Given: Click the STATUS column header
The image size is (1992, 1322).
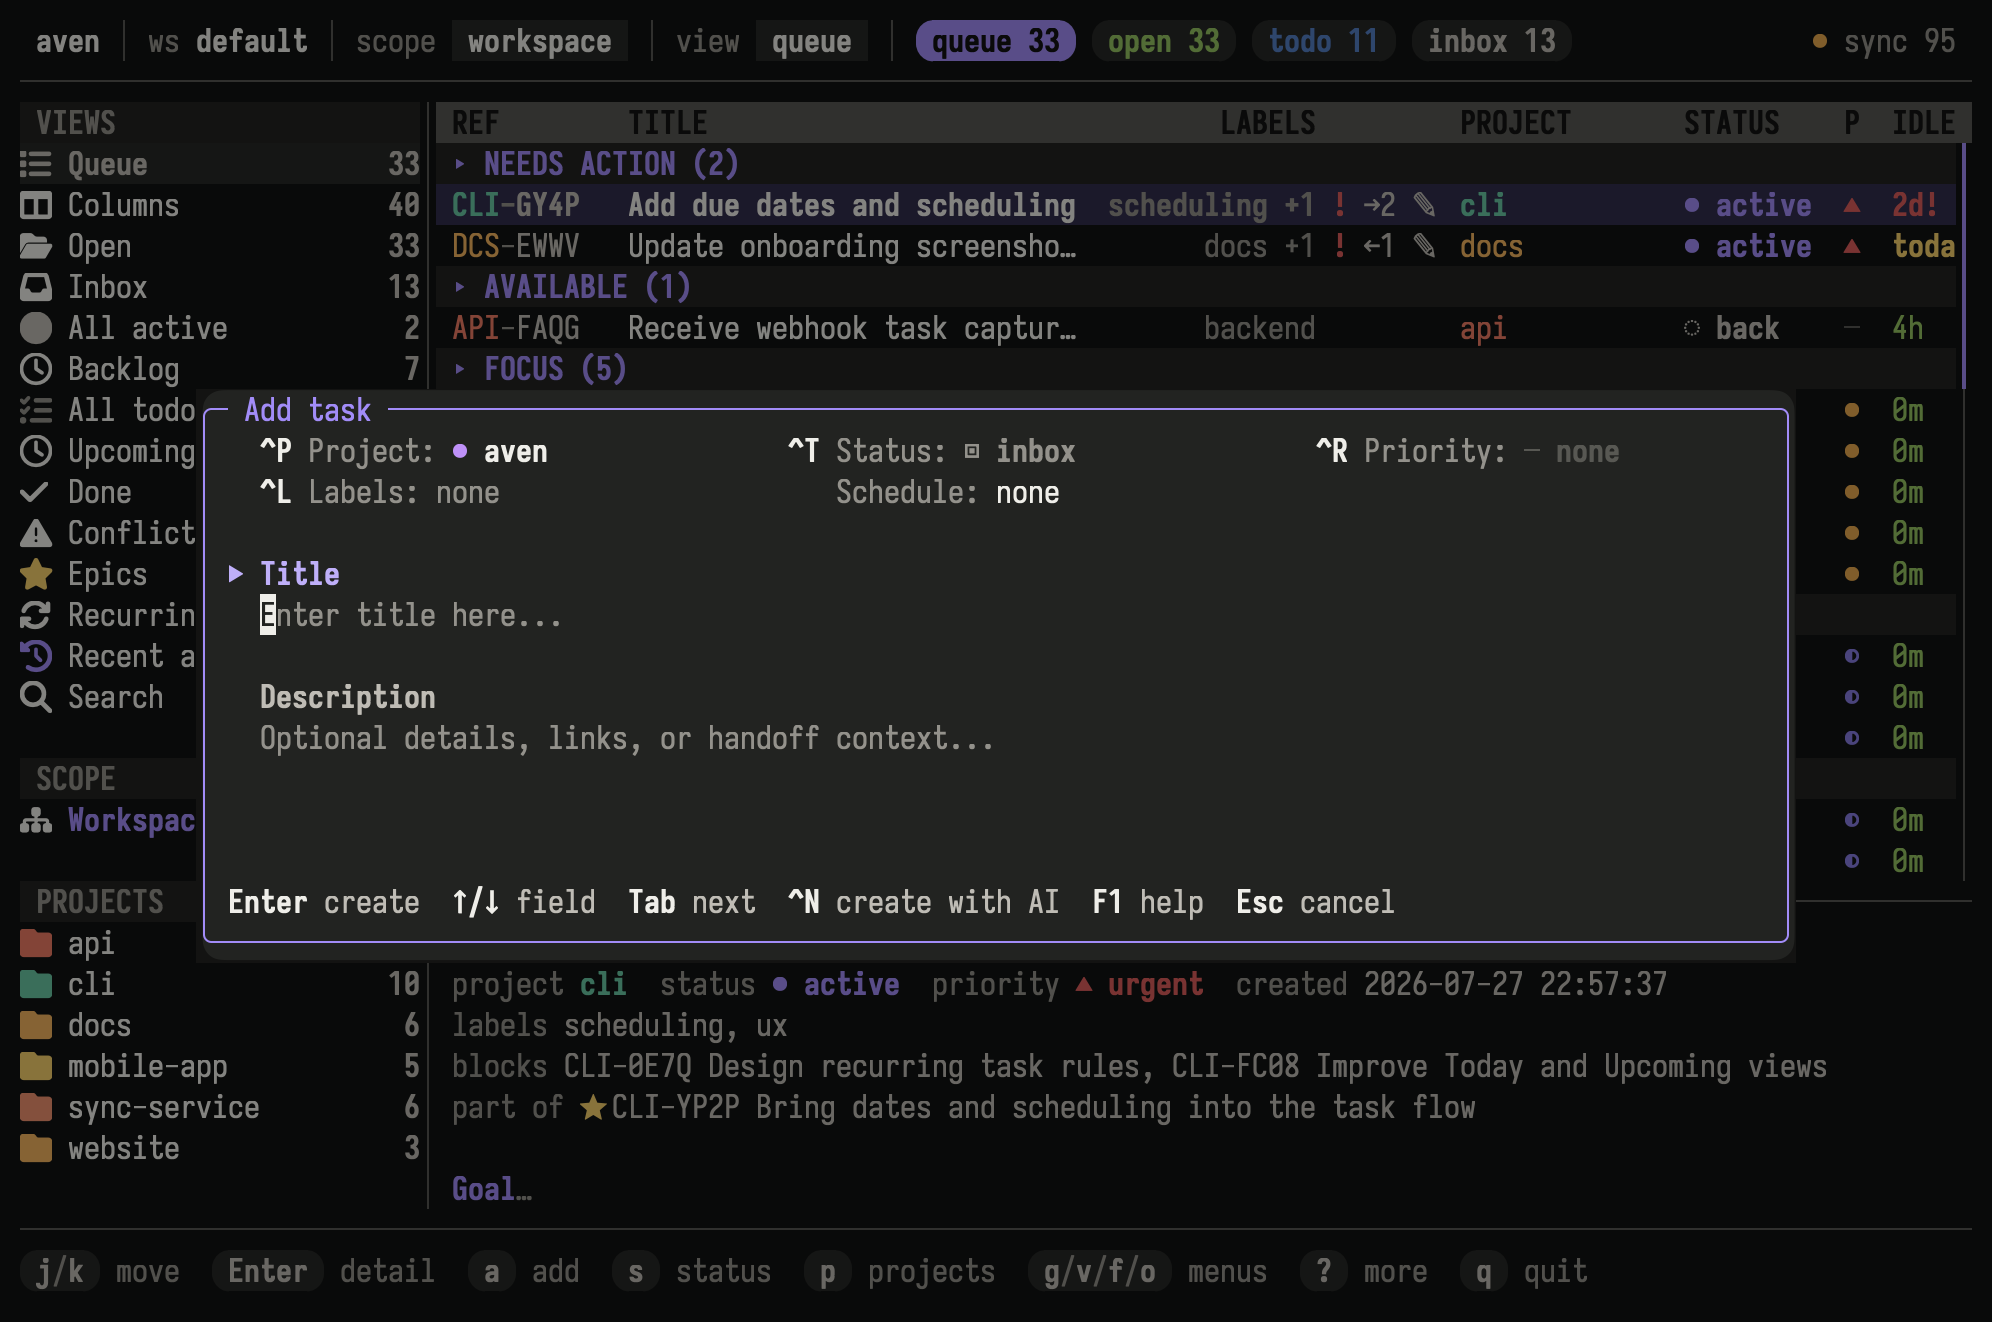Looking at the screenshot, I should pyautogui.click(x=1732, y=123).
